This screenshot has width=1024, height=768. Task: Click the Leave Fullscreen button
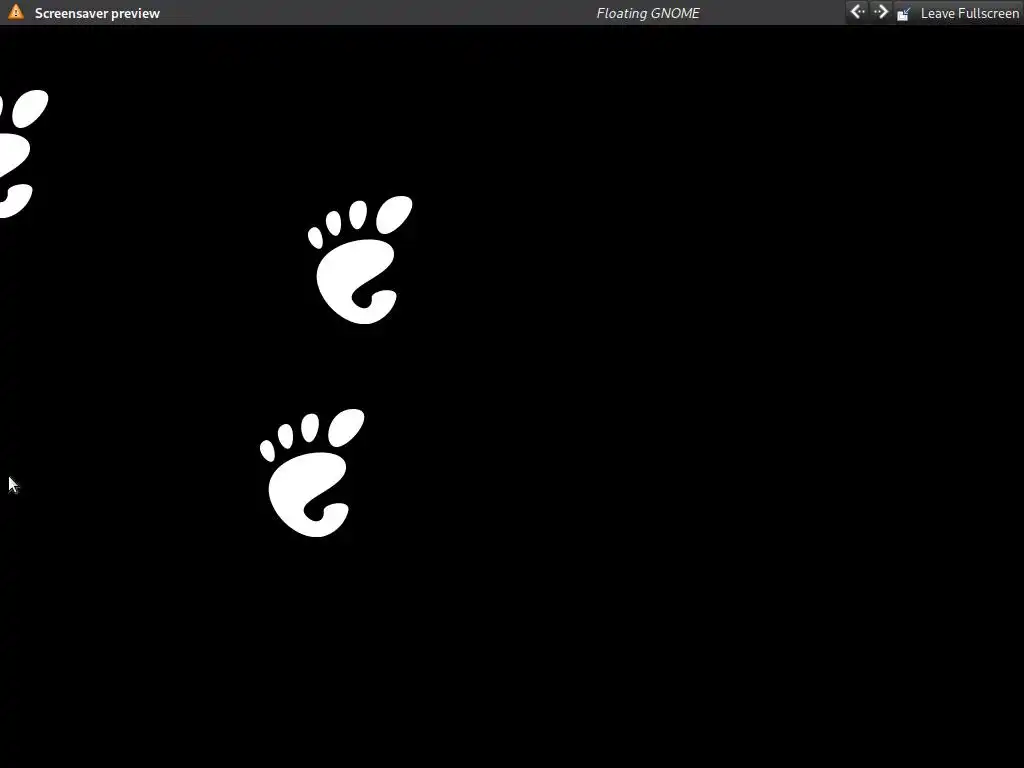click(957, 13)
